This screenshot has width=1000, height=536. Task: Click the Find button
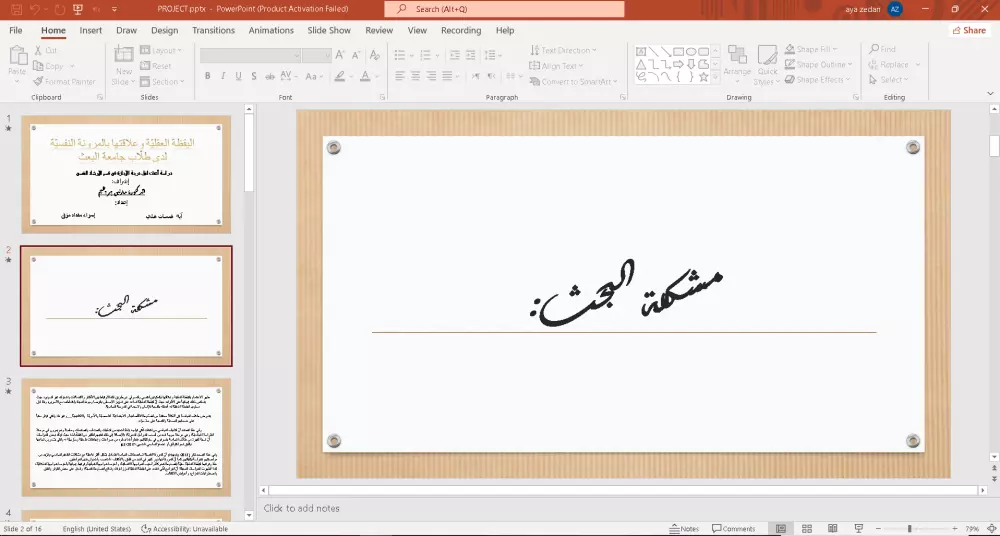point(882,49)
